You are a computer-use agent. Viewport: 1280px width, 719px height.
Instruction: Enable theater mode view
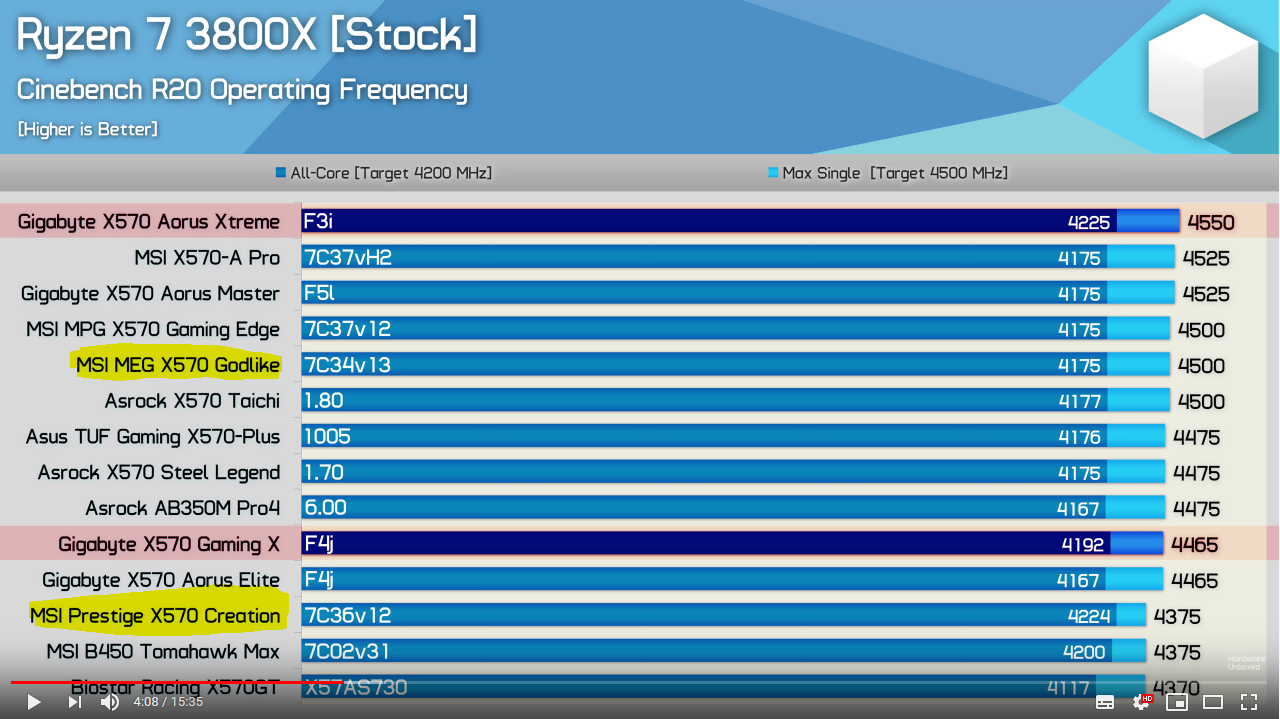(1213, 702)
